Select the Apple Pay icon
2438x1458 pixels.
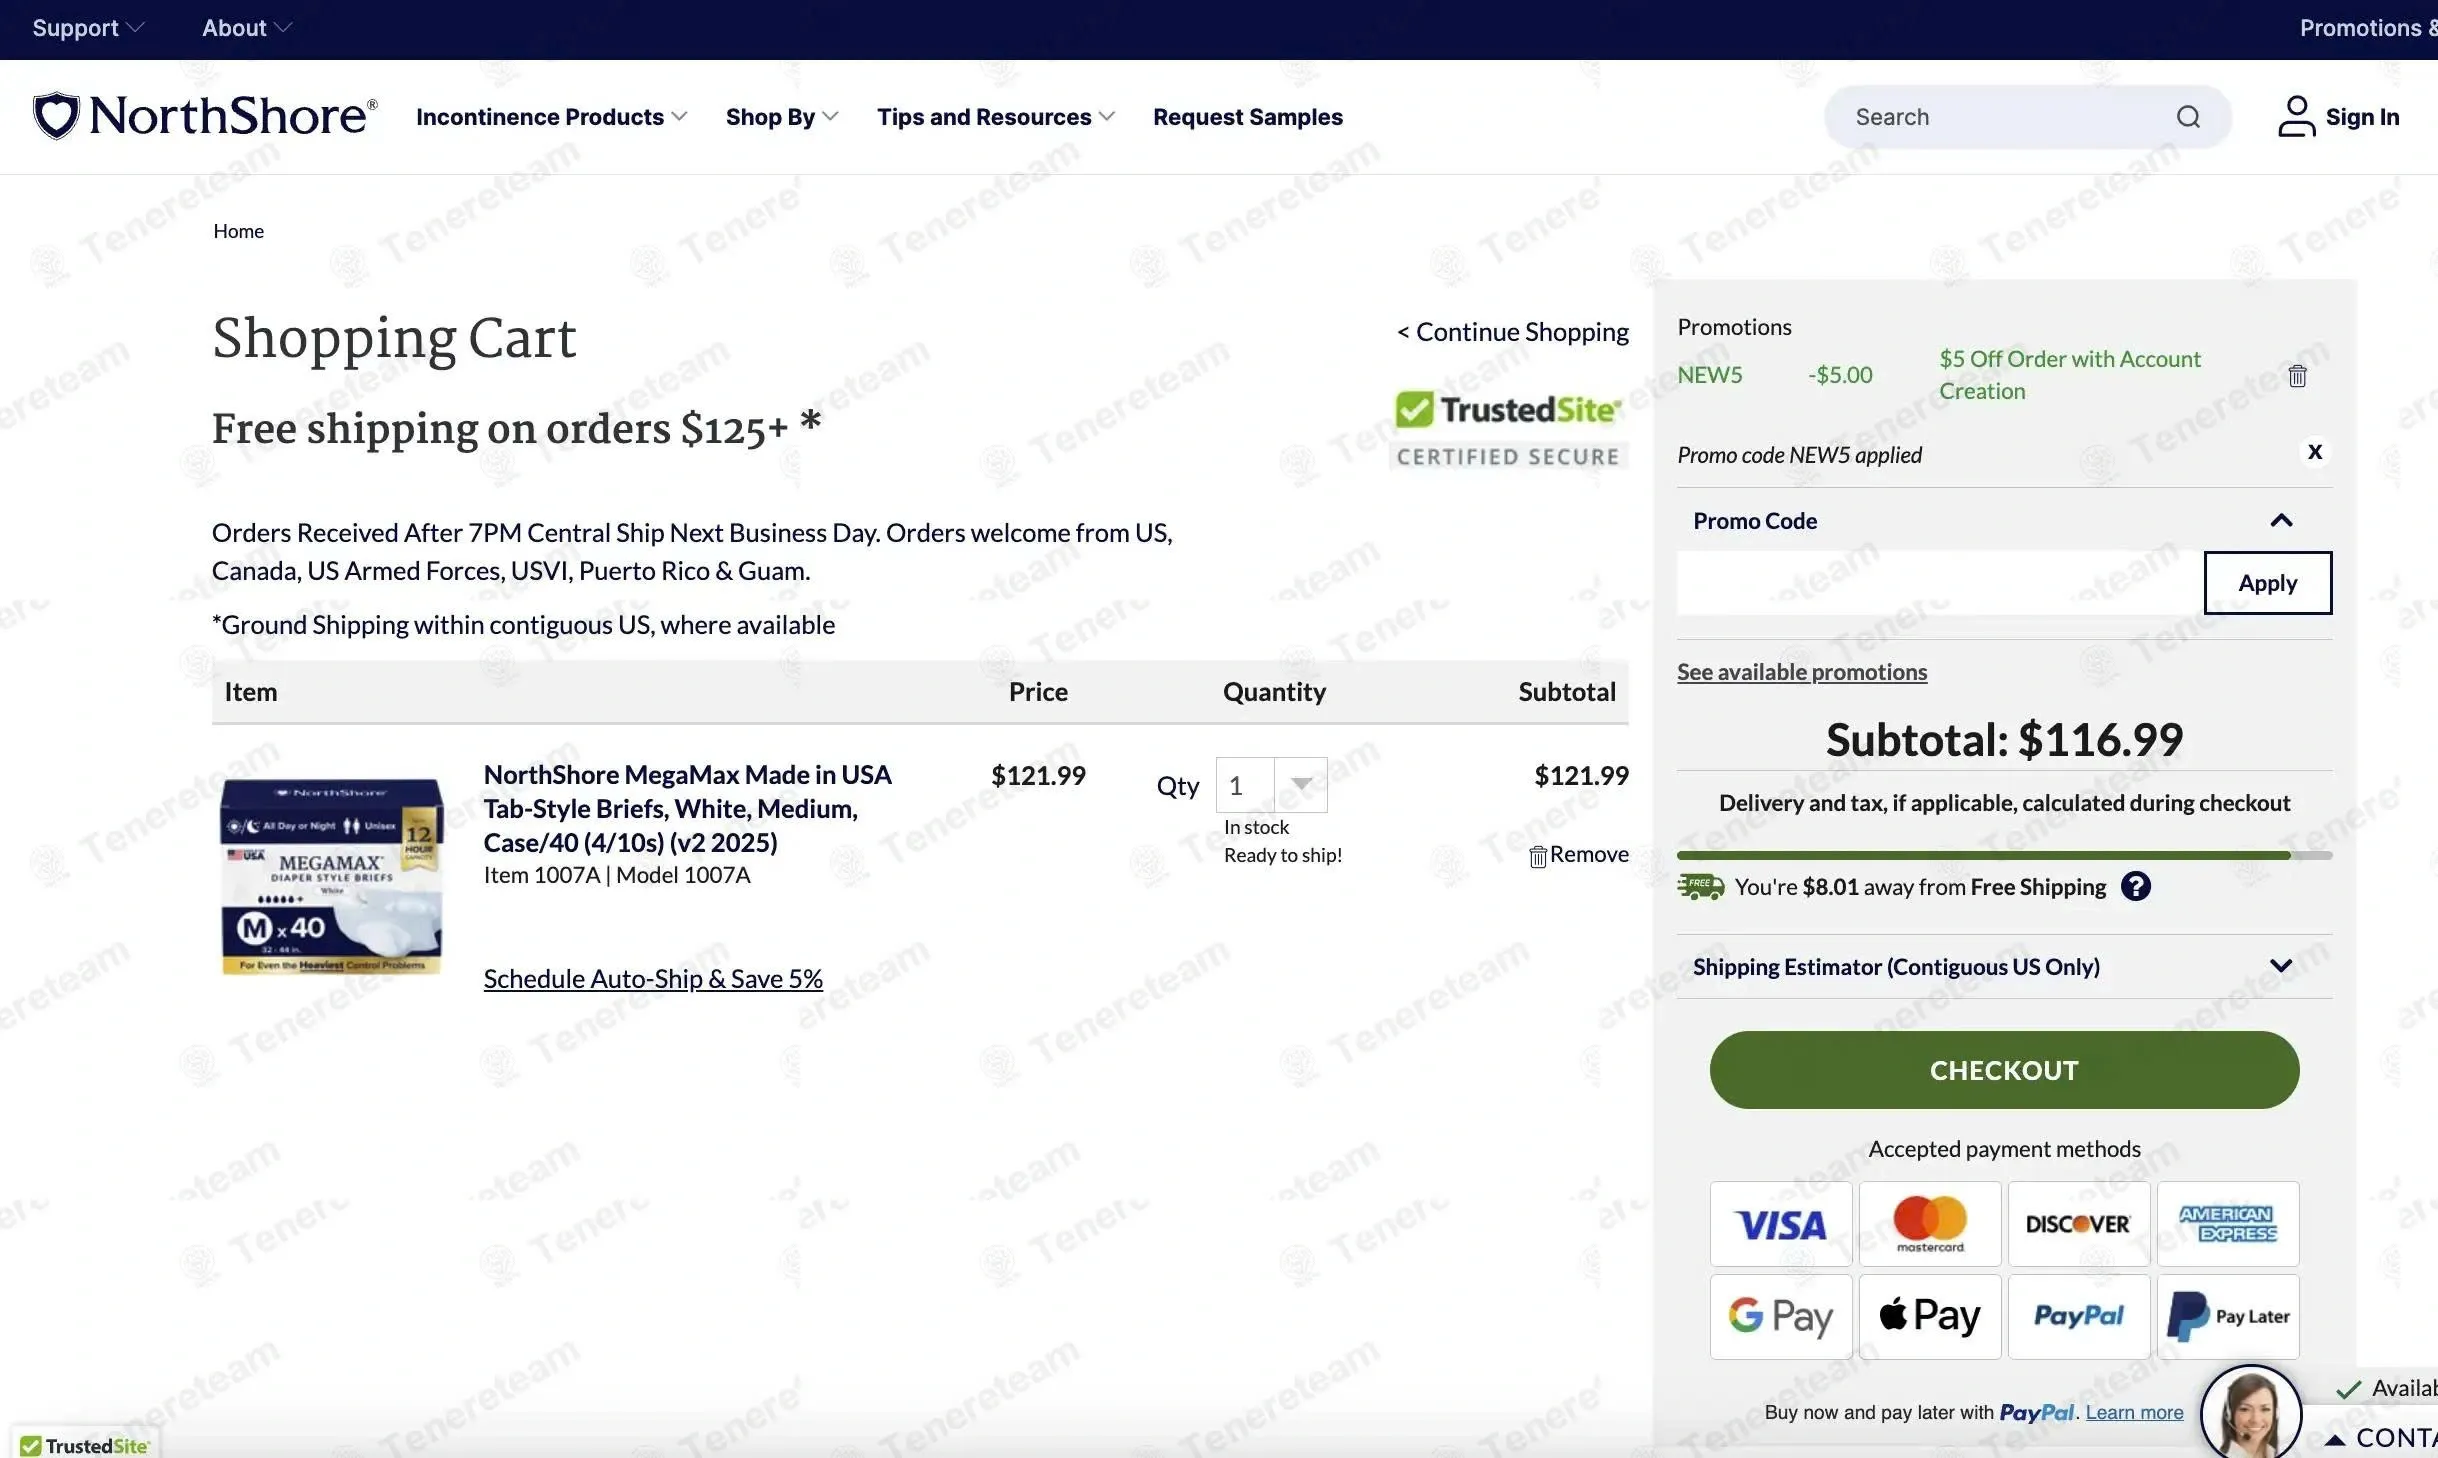click(x=1929, y=1316)
